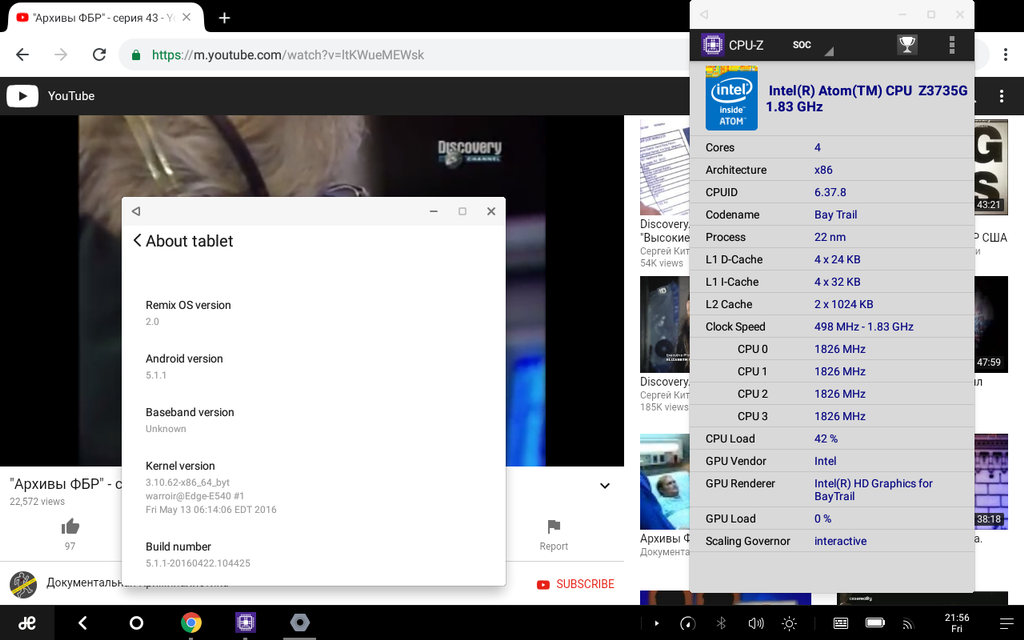Open the channel avatar
Image resolution: width=1024 pixels, height=640 pixels.
tap(23, 584)
